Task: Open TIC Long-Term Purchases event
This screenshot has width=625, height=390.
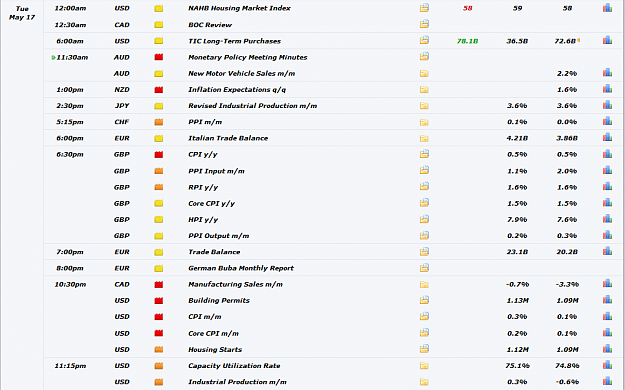Action: click(234, 41)
